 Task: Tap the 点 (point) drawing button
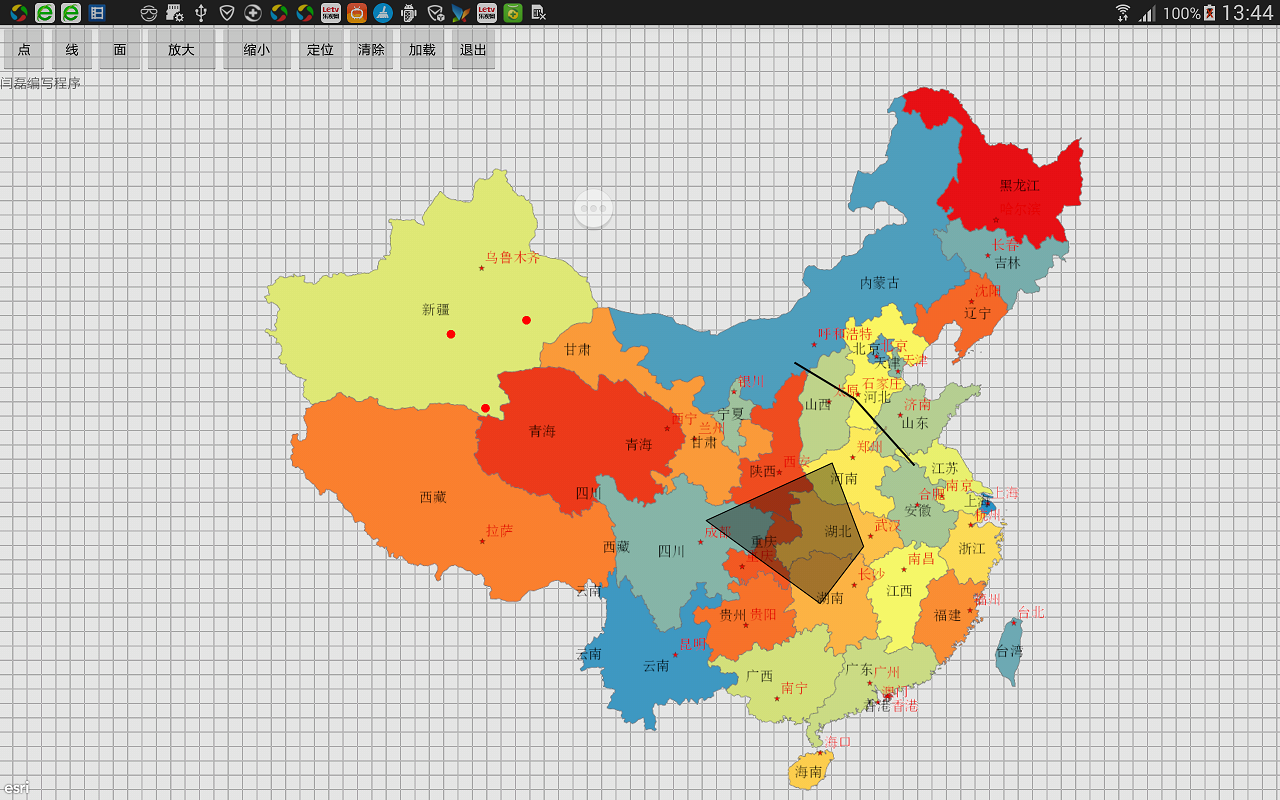[x=24, y=49]
